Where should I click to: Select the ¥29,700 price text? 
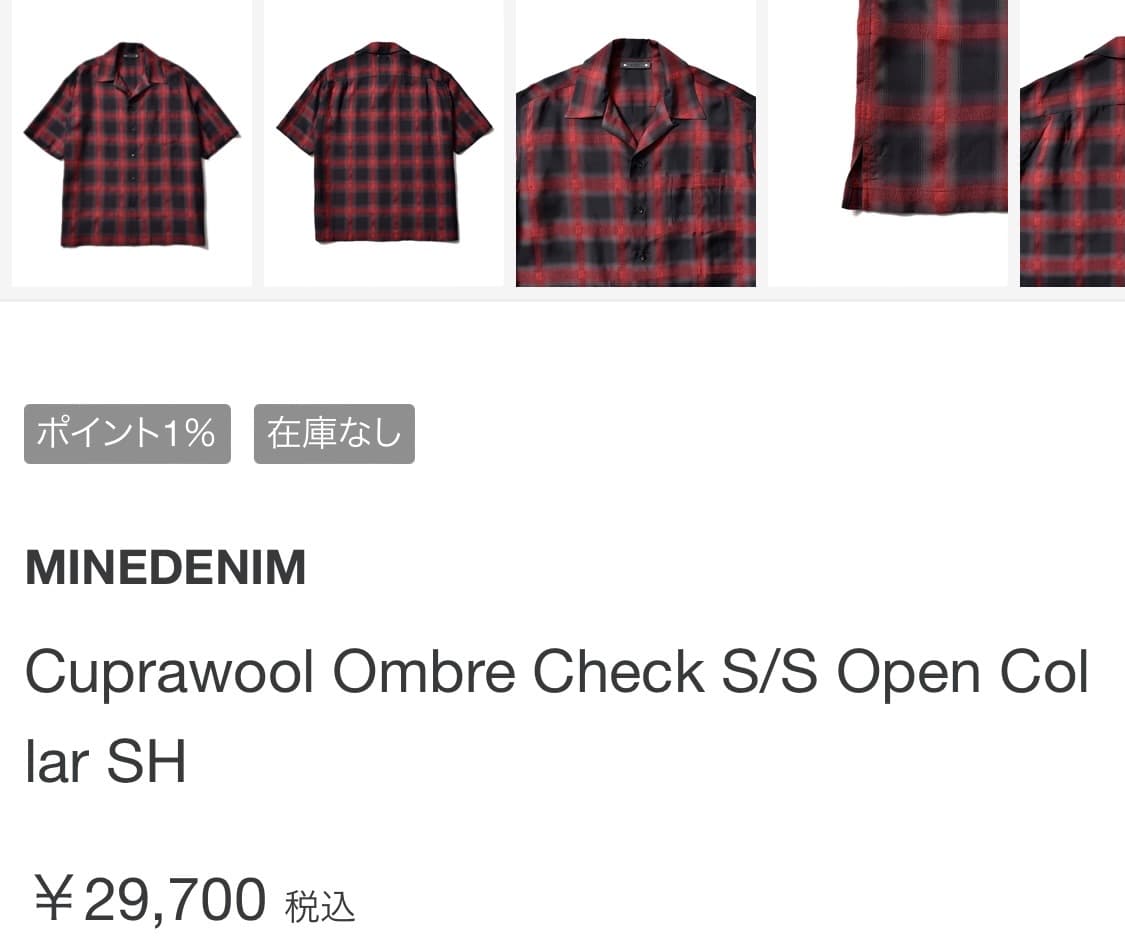tap(150, 899)
